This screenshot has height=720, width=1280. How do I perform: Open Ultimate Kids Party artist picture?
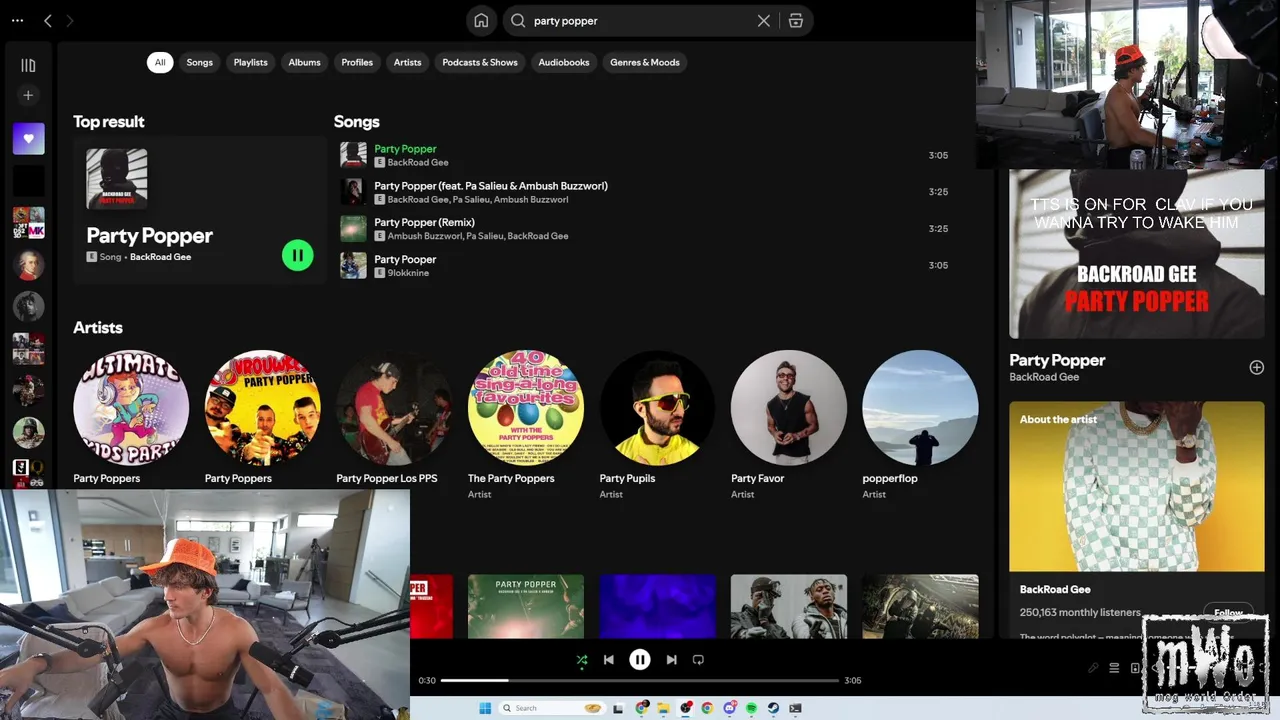click(131, 407)
